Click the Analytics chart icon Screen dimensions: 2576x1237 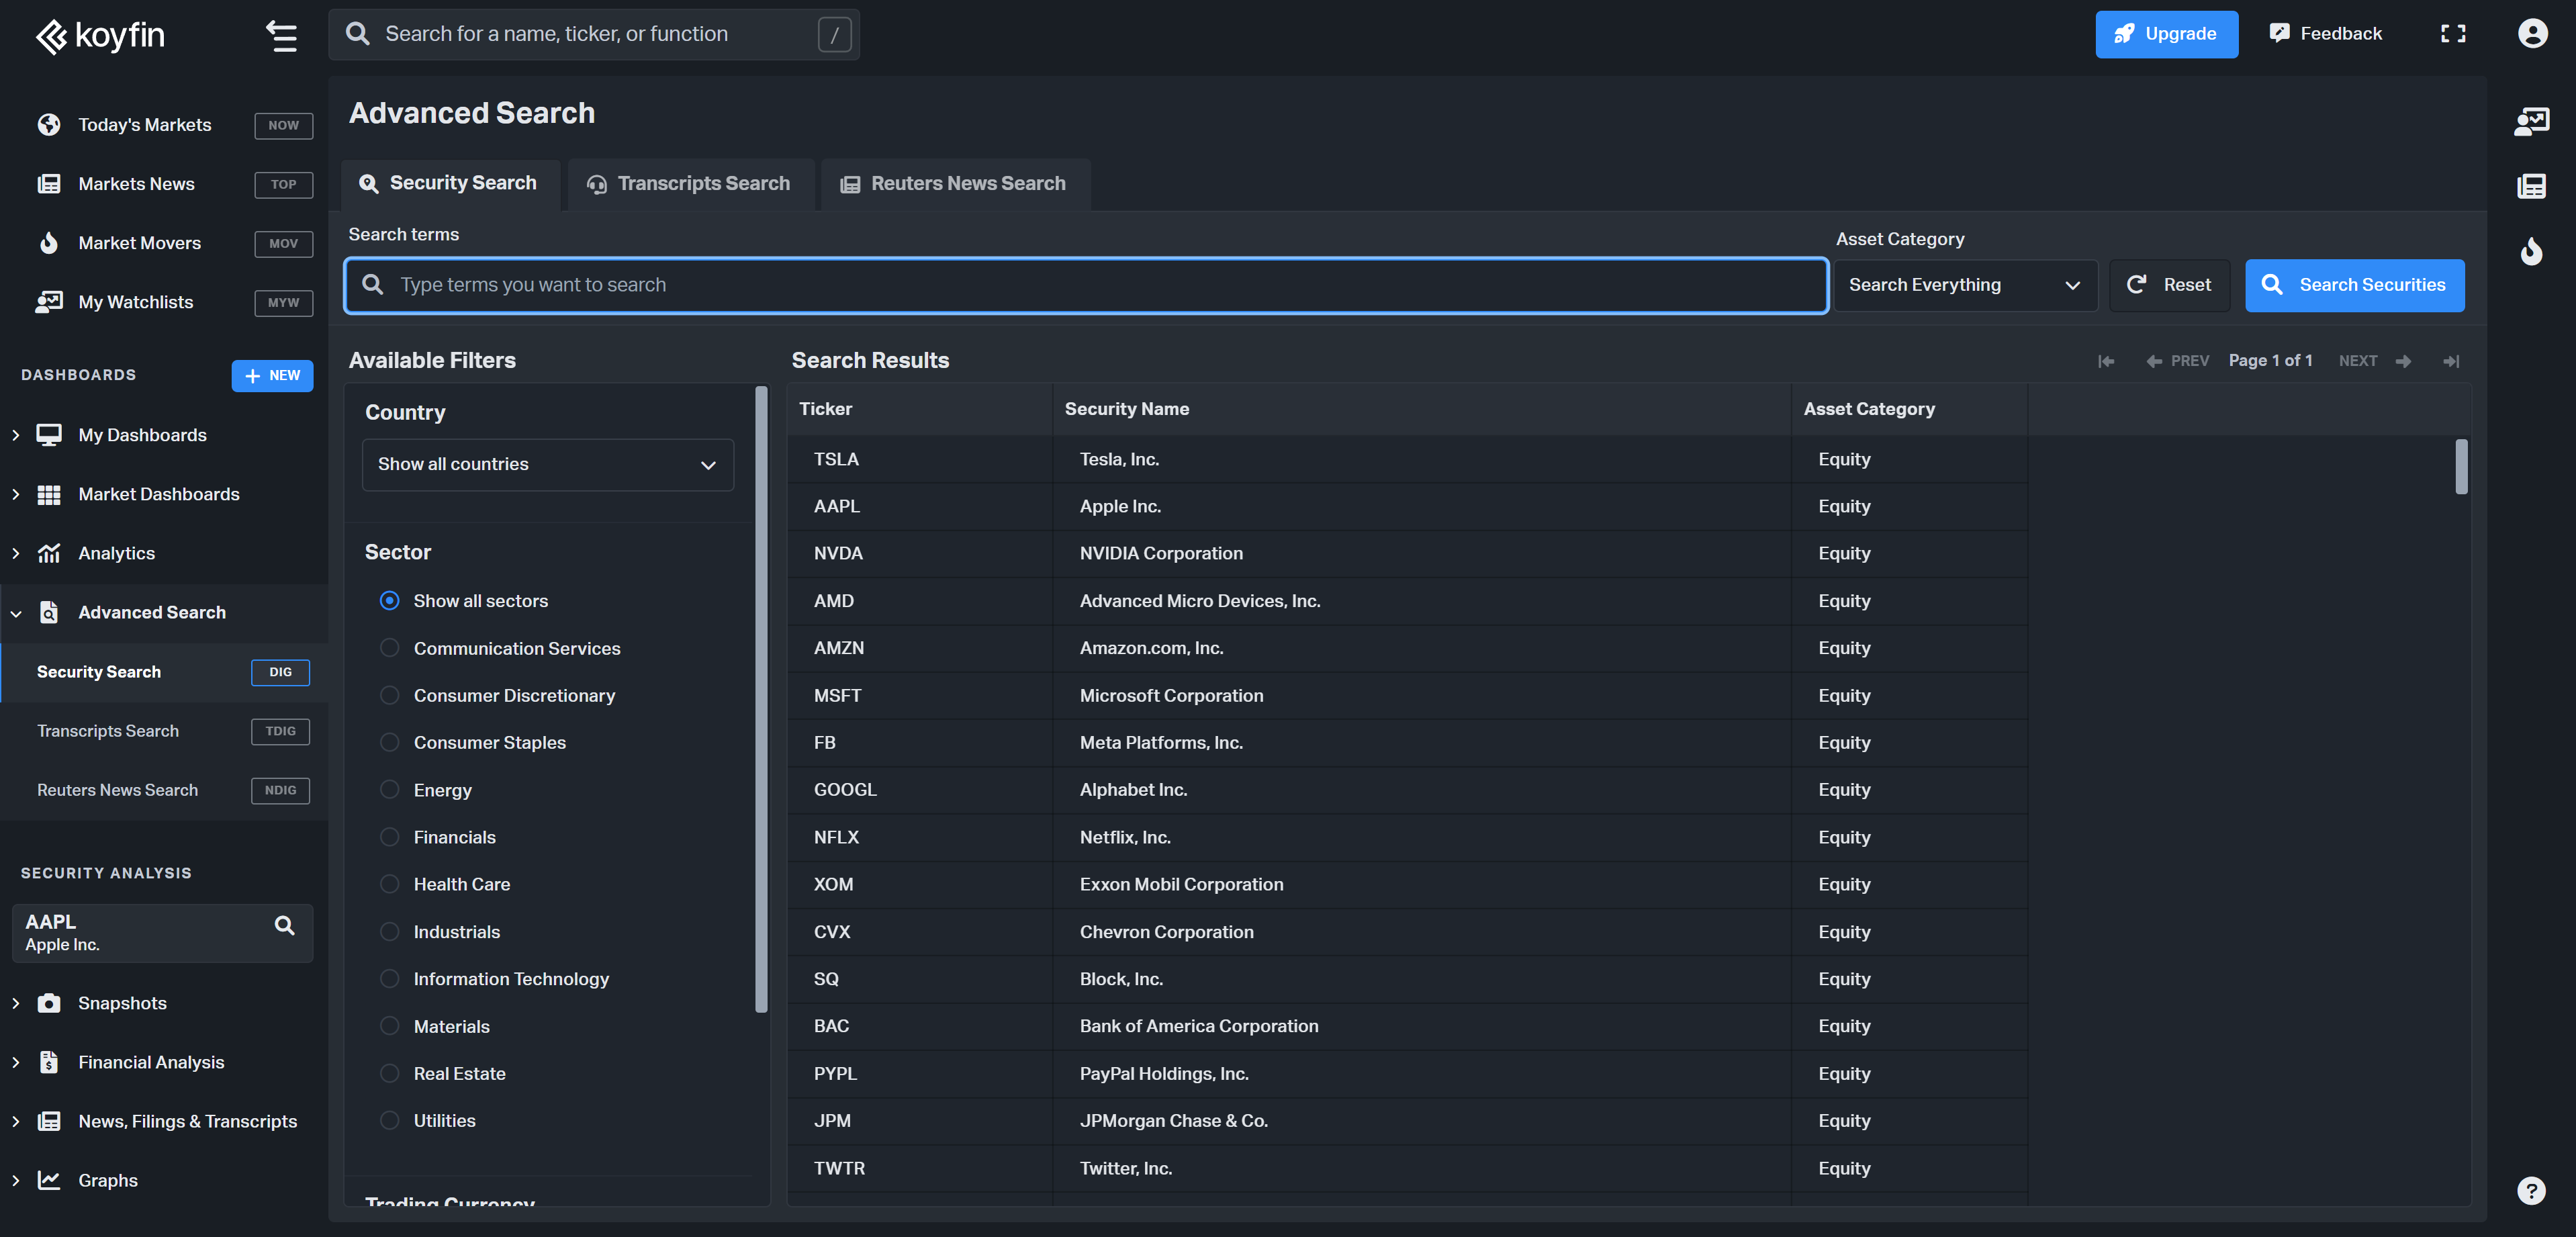click(x=48, y=553)
